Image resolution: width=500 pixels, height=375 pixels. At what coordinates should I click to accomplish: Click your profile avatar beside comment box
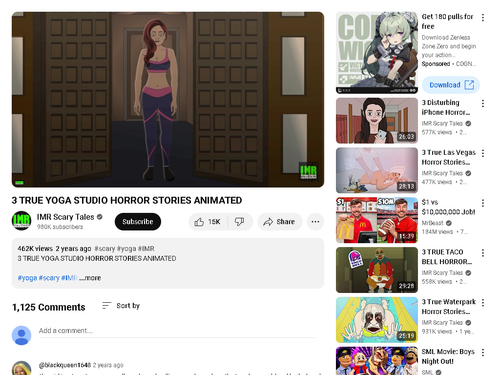[x=22, y=335]
